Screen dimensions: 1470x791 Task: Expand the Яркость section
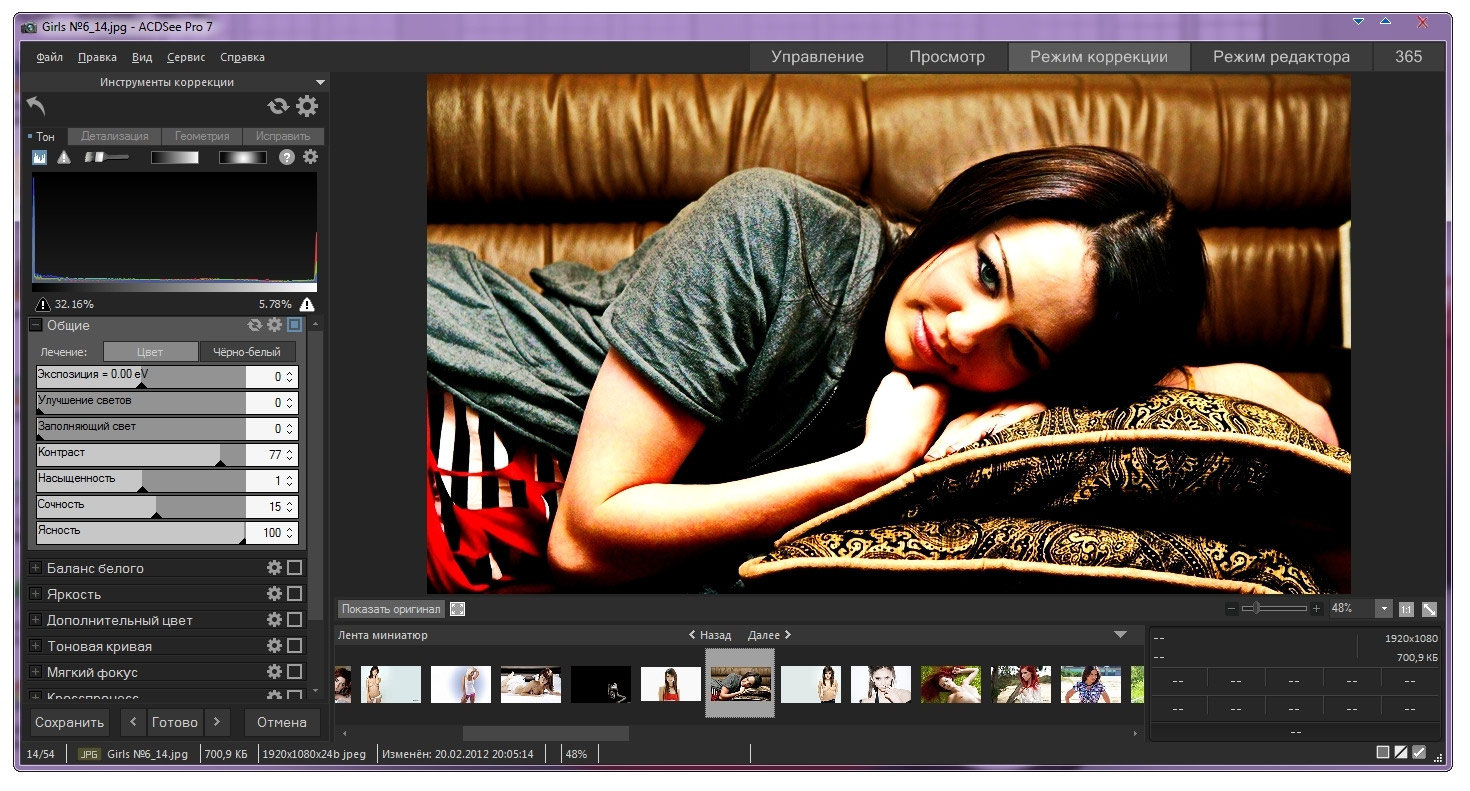(x=36, y=594)
